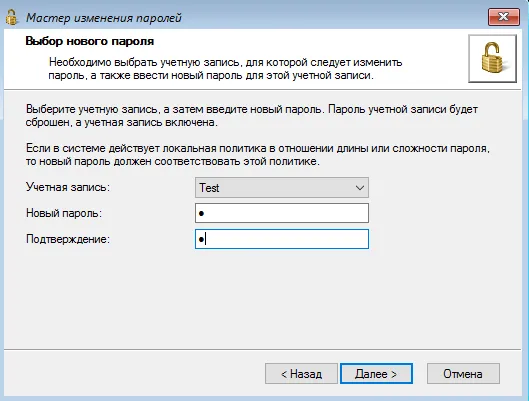Image resolution: width=529 pixels, height=401 pixels.
Task: Click the large open padlock image
Action: (x=492, y=58)
